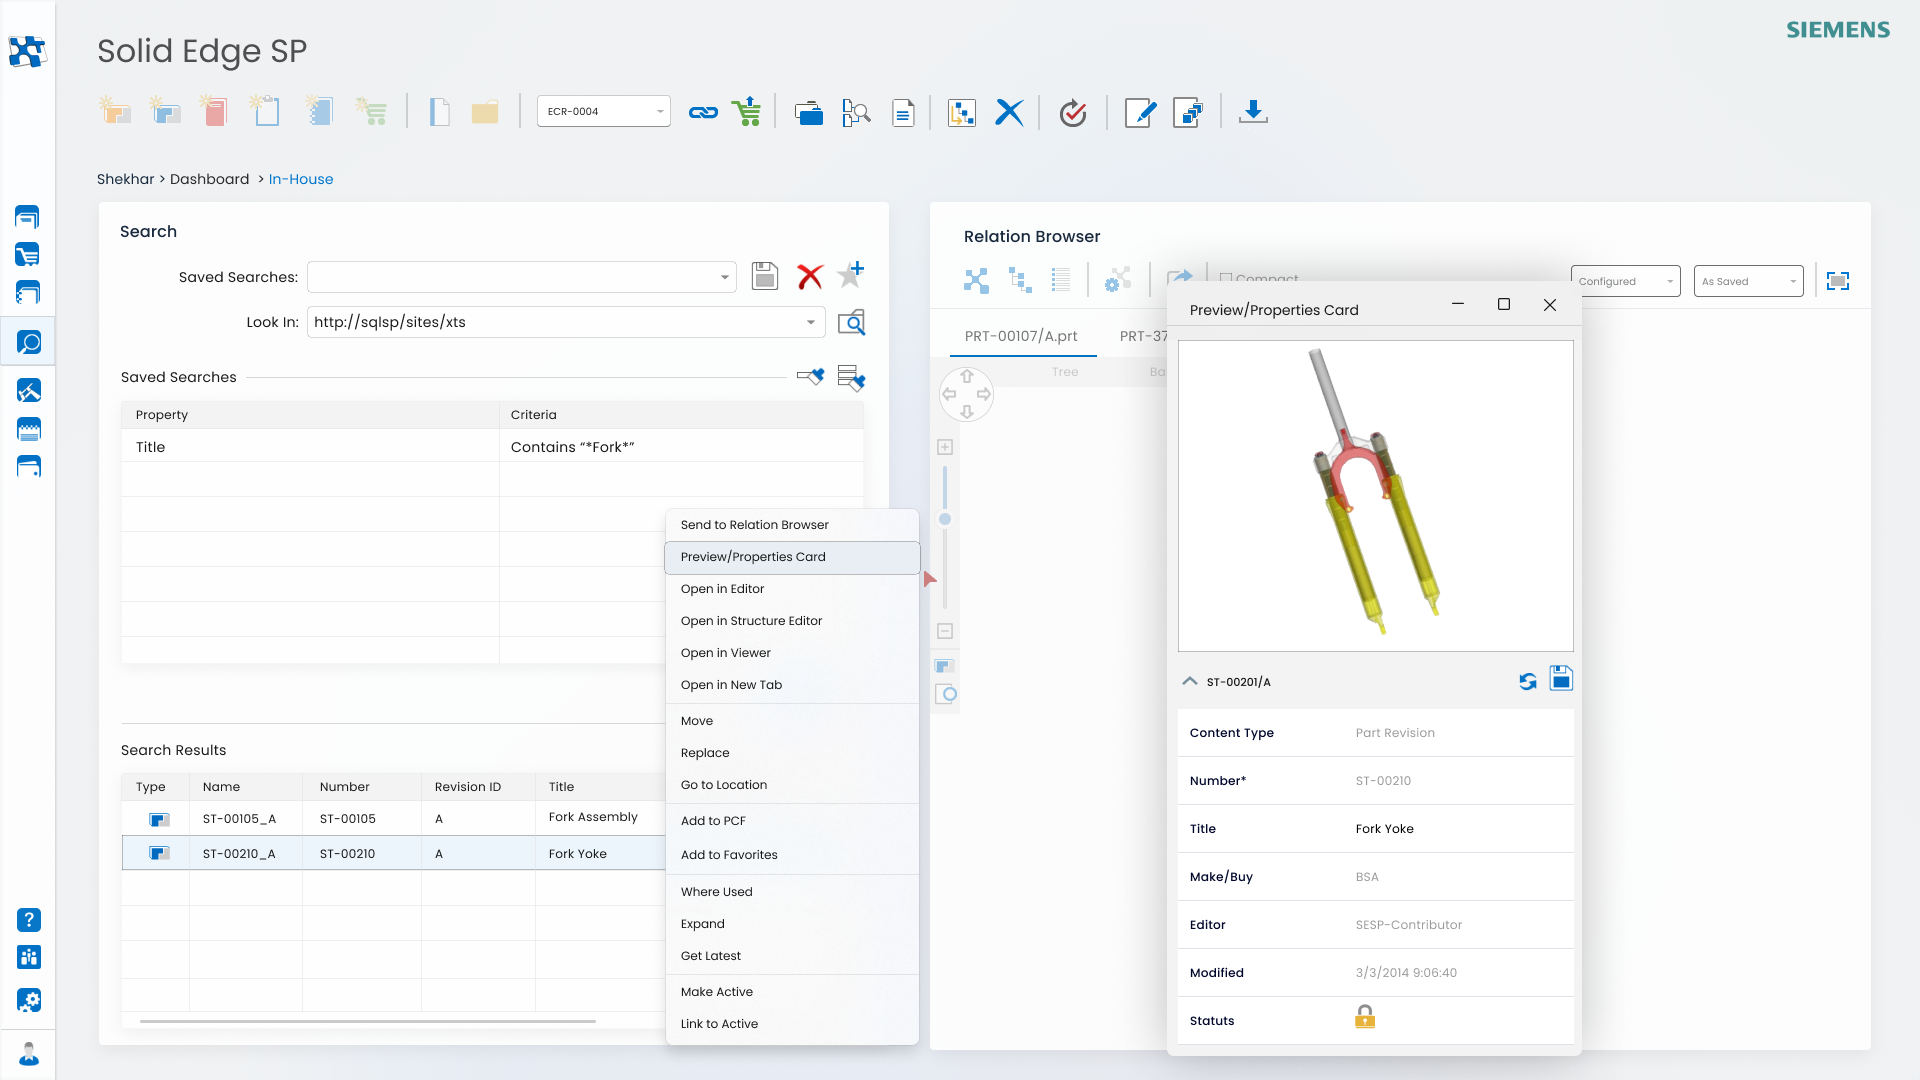Click the In-House breadcrumb link

[x=301, y=179]
